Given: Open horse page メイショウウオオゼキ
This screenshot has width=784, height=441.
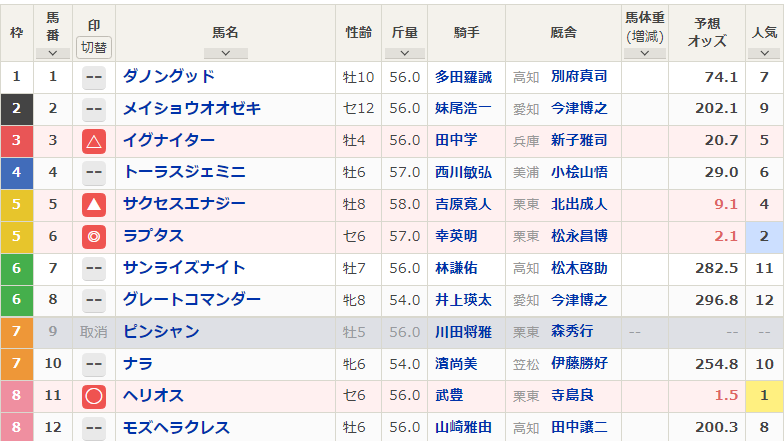Looking at the screenshot, I should tap(192, 108).
